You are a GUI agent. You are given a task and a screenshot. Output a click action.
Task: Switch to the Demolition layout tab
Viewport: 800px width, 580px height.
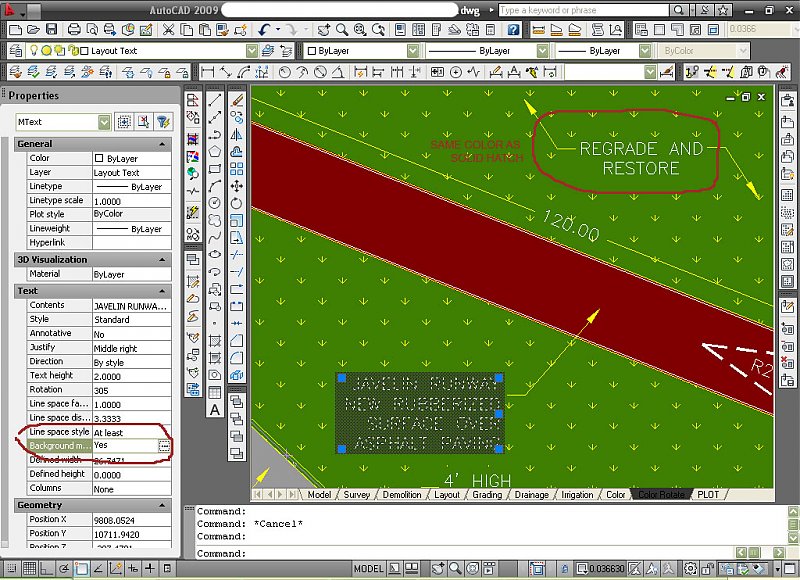(402, 494)
